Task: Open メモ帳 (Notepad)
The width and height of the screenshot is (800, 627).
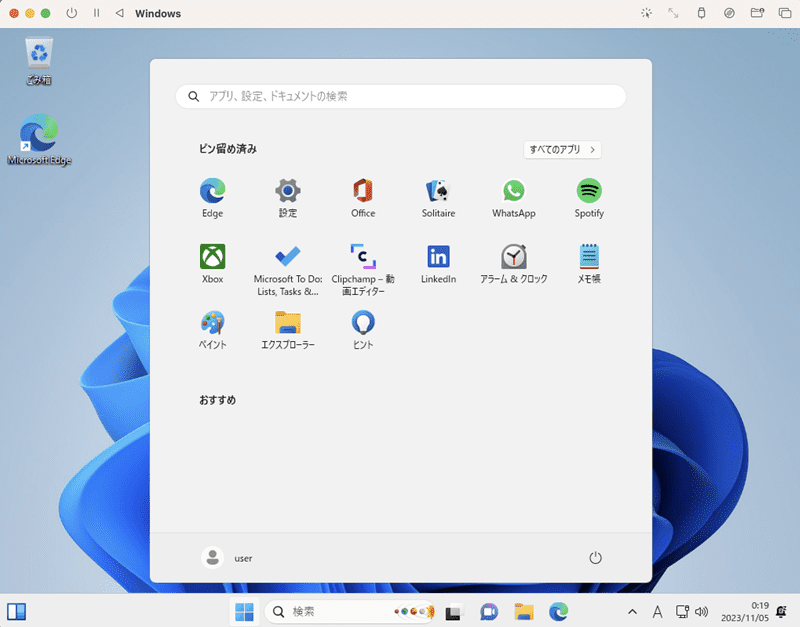Action: (589, 264)
